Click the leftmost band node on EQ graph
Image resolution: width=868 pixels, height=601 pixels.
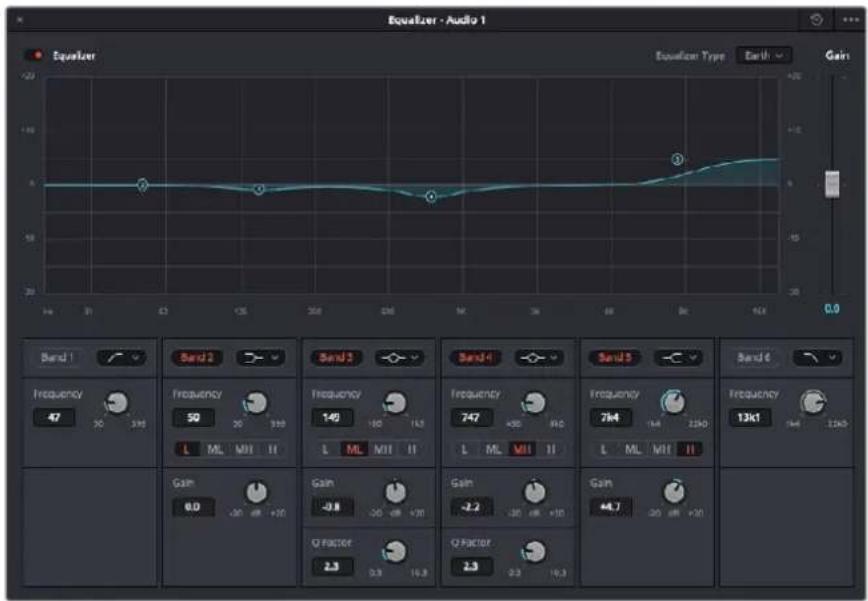(x=143, y=185)
